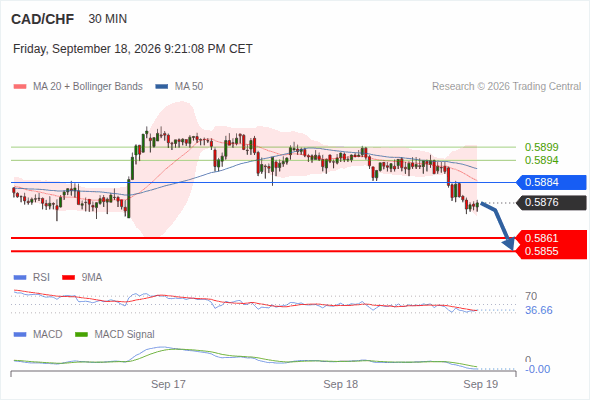This screenshot has height=400, width=590.
Task: Click the MA 20 + Bollinger Bands label
Action: [88, 87]
